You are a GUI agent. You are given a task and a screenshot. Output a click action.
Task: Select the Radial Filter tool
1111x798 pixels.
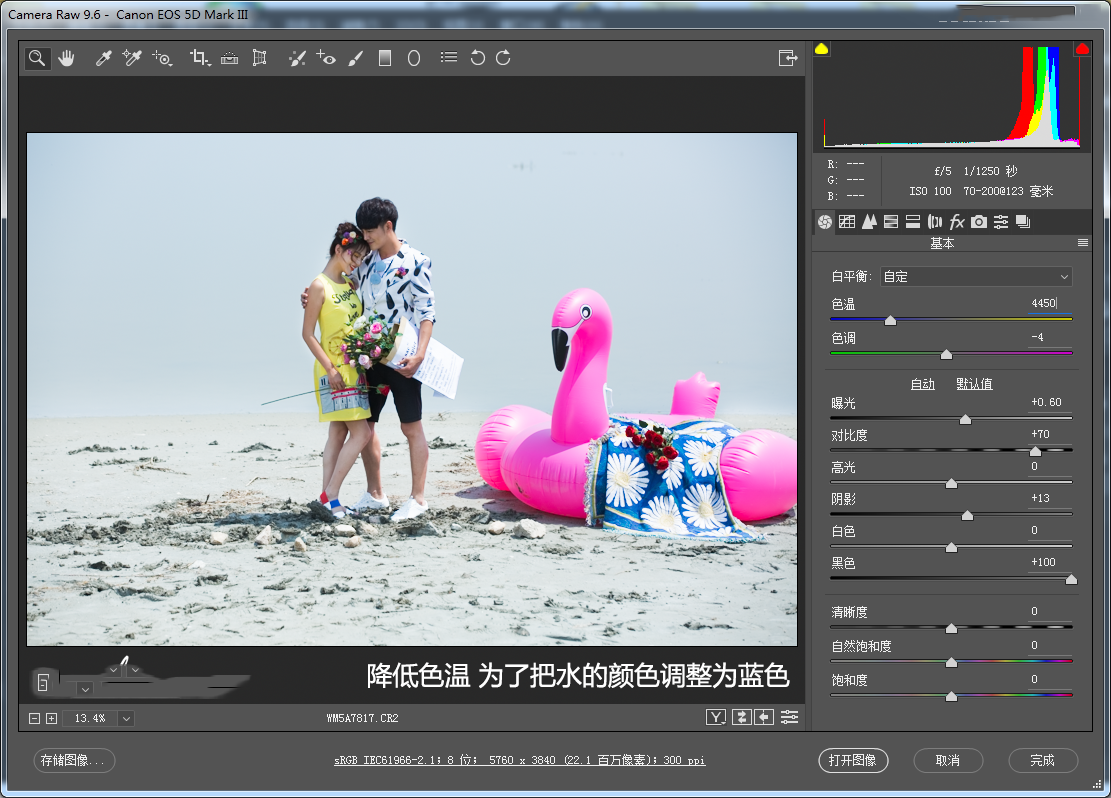pyautogui.click(x=414, y=58)
